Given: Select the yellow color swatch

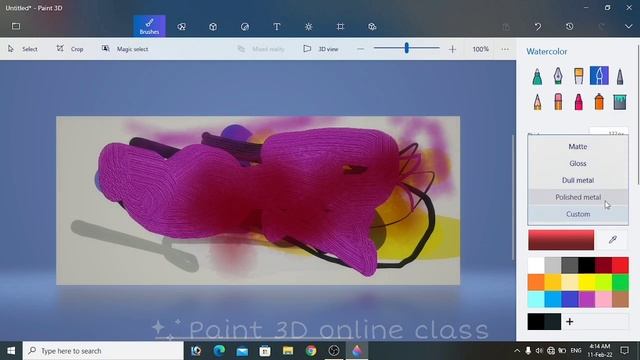Looking at the screenshot, I should (587, 282).
